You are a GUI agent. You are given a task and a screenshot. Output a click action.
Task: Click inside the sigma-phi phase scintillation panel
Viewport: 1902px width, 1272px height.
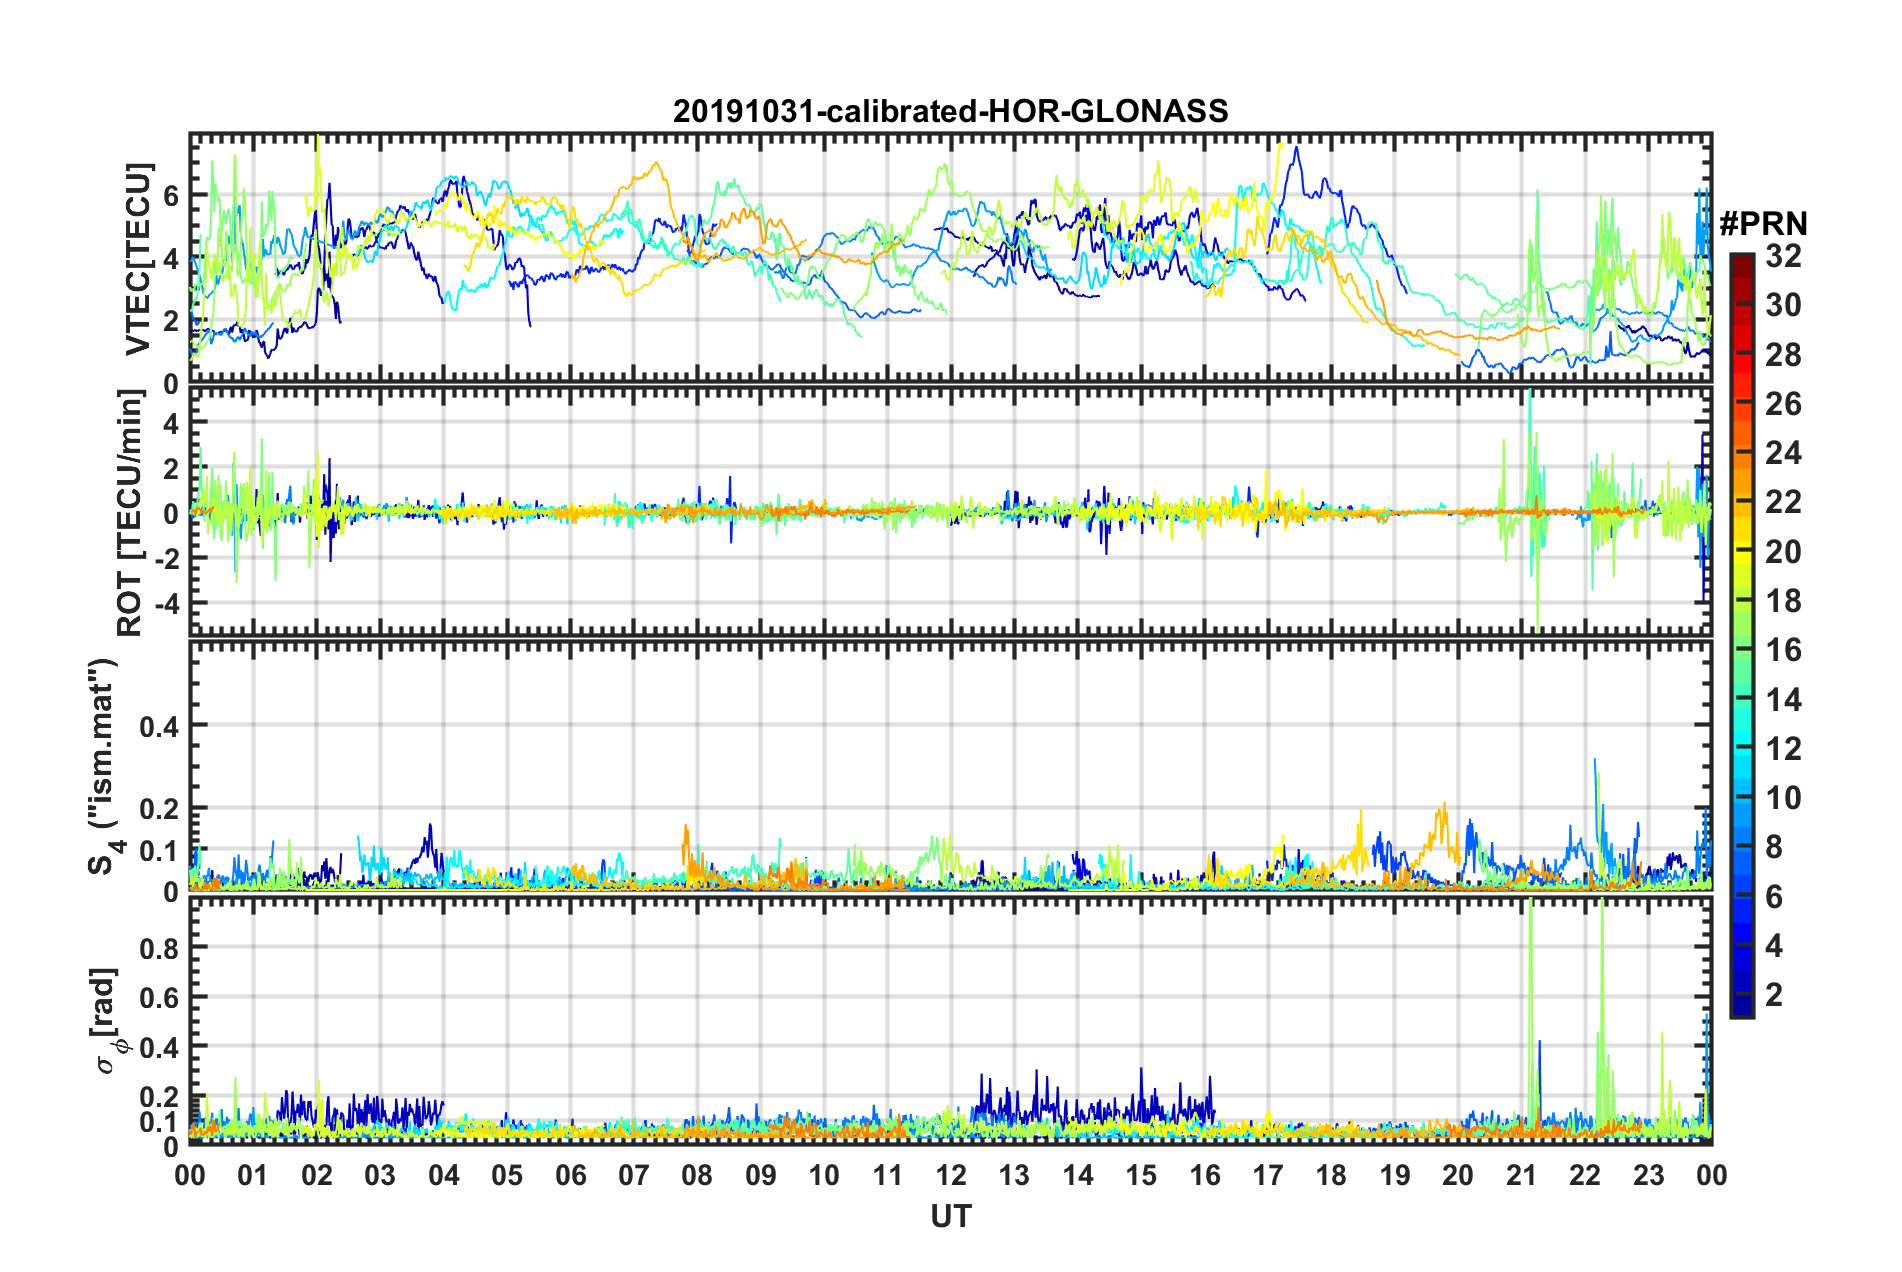950,1020
